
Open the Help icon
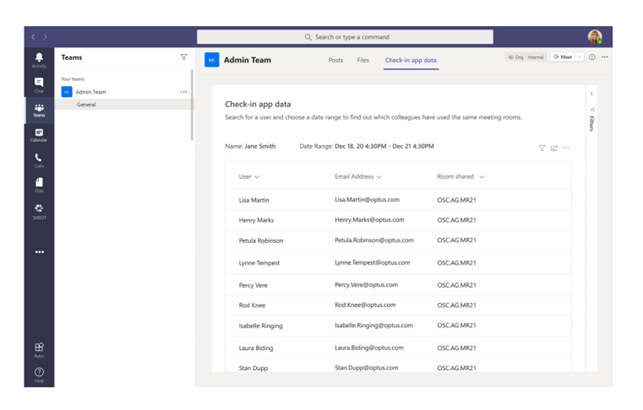pos(39,375)
